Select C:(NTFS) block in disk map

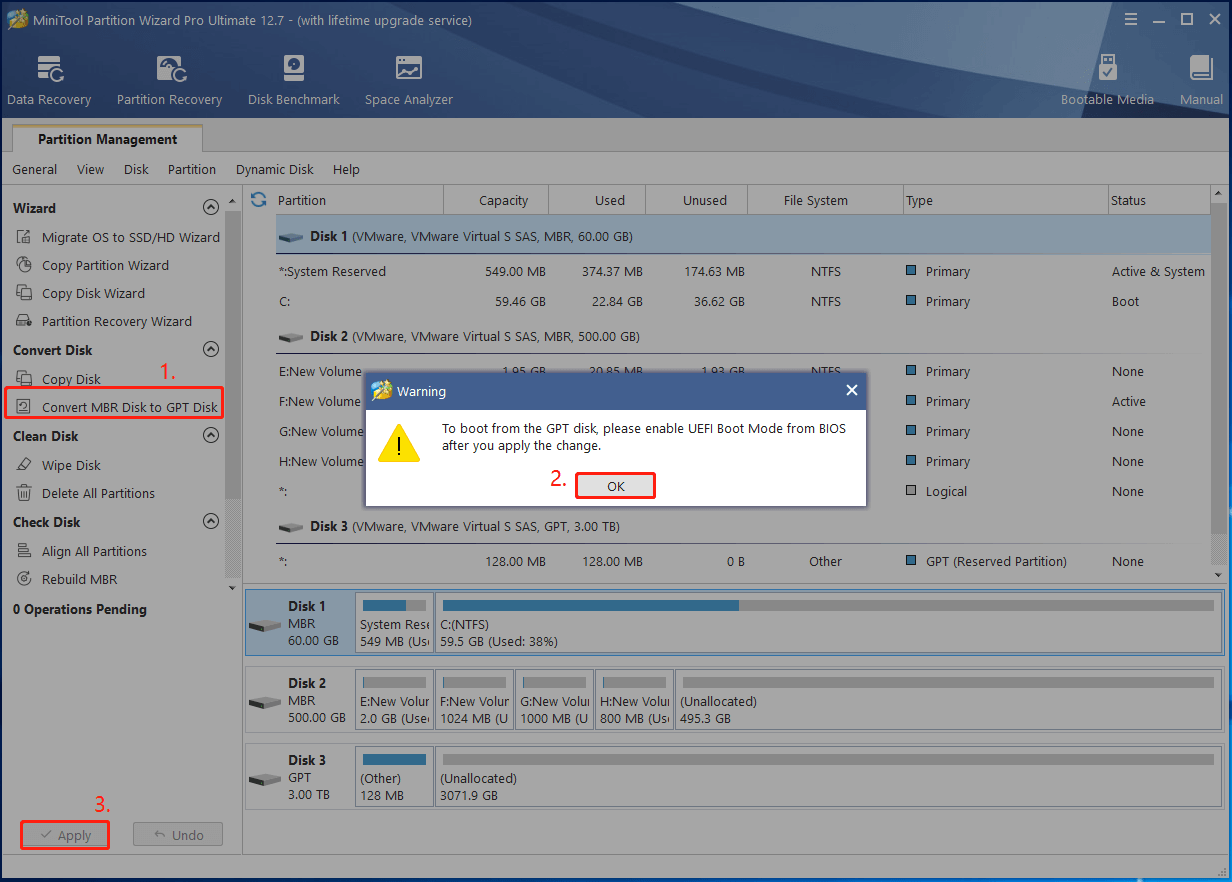tap(829, 622)
